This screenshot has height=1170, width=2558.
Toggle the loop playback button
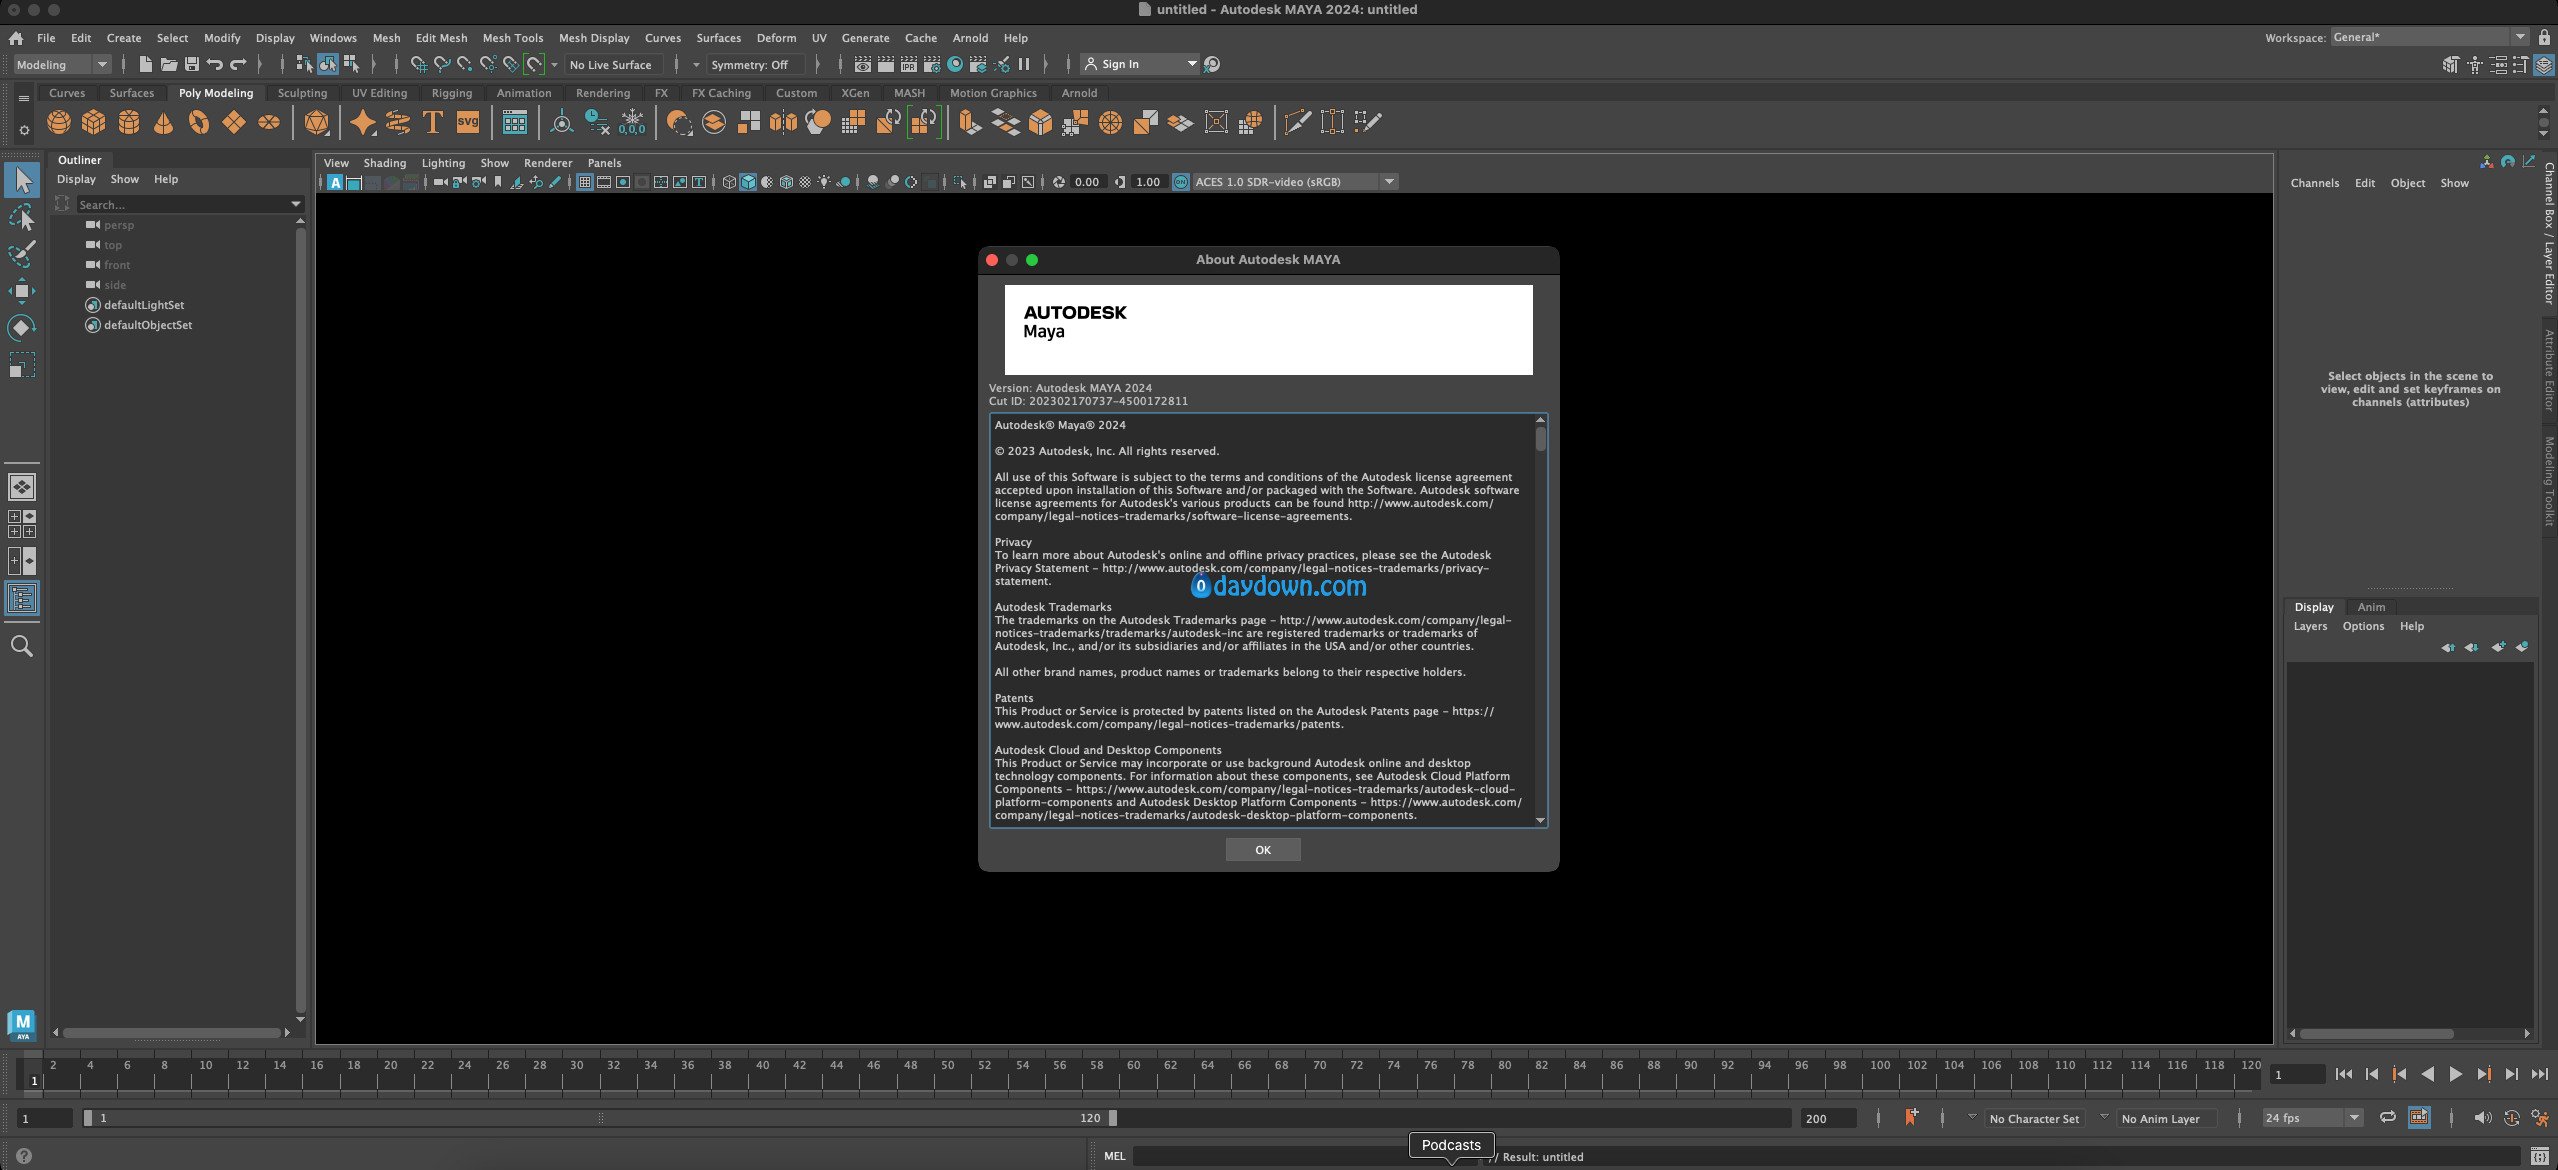[2387, 1118]
